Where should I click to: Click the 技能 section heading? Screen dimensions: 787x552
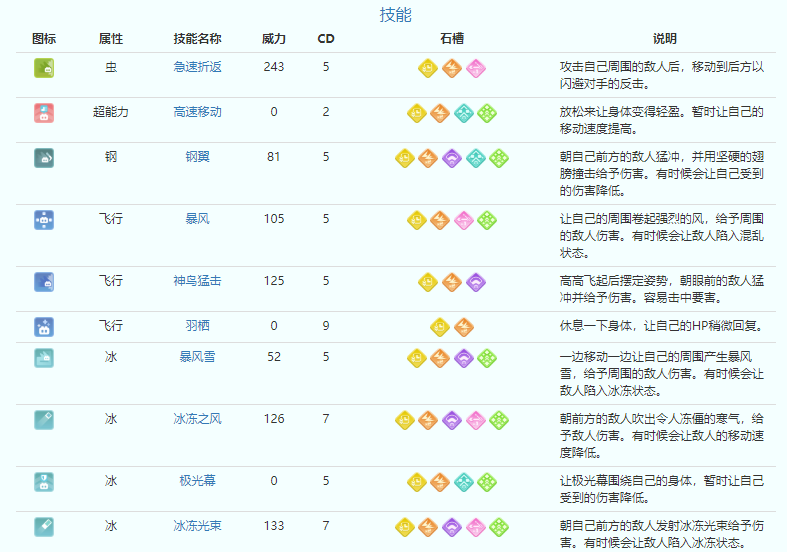click(396, 15)
